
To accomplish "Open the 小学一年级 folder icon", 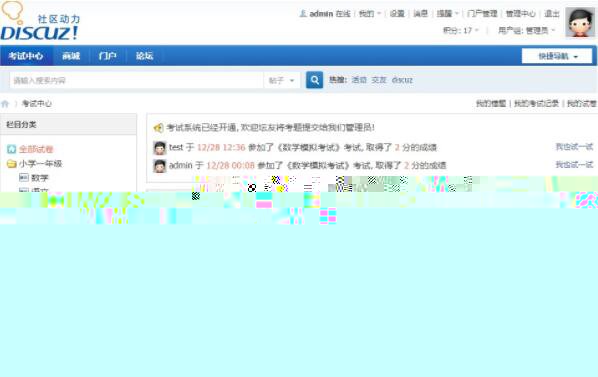I will click(x=12, y=164).
